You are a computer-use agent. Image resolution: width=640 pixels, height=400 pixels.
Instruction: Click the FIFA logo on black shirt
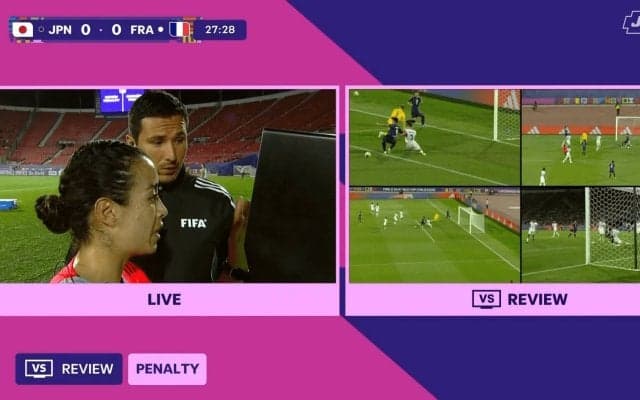coord(193,223)
